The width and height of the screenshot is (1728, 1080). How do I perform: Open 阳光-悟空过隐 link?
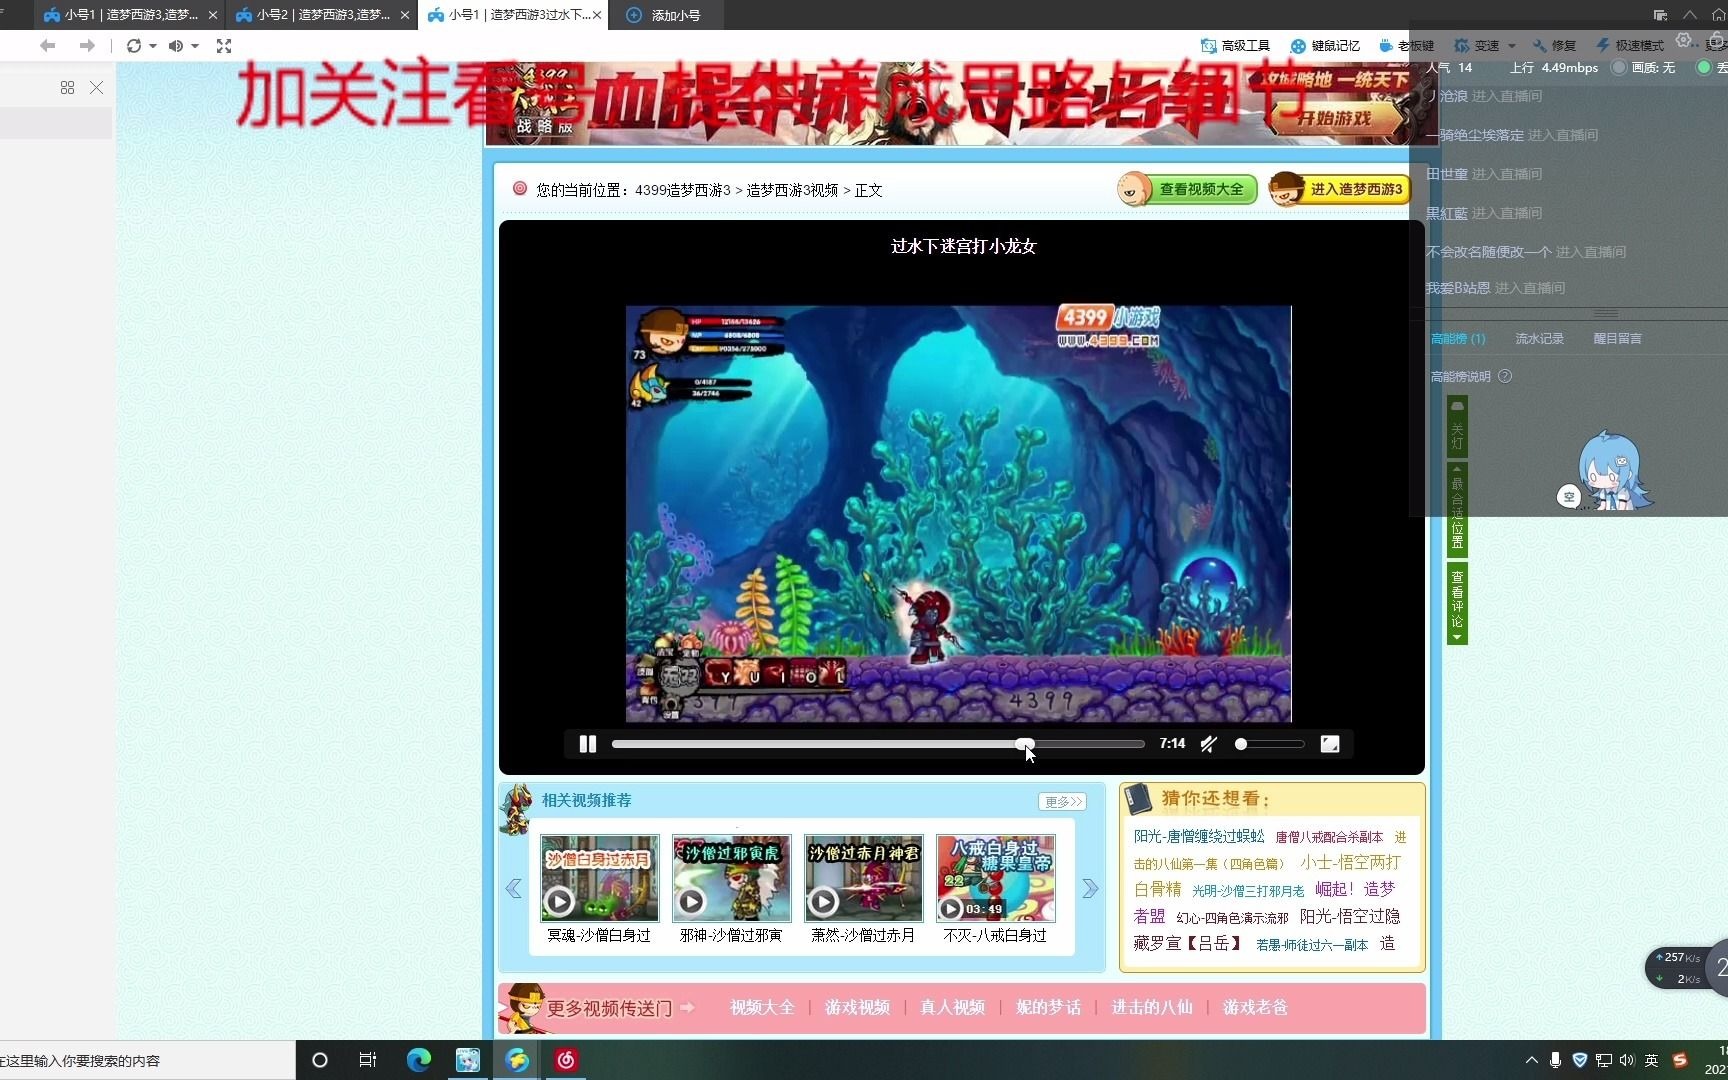coord(1350,916)
